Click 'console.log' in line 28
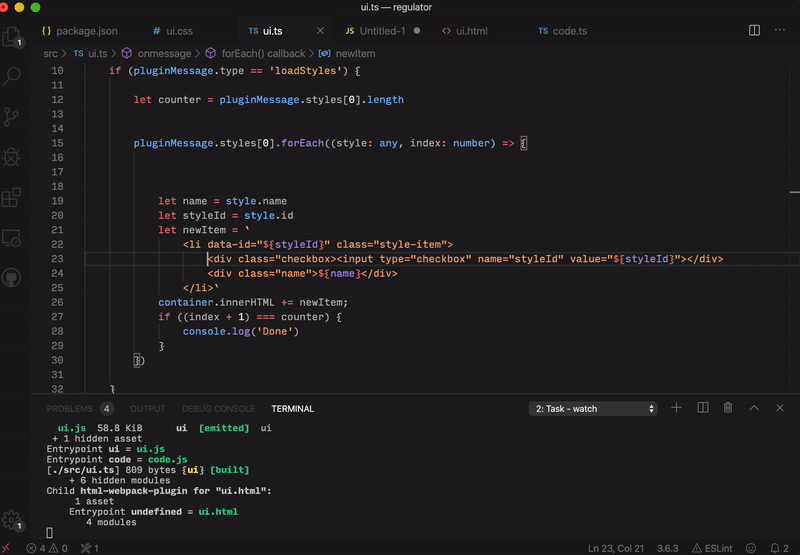The height and width of the screenshot is (555, 800). click(x=216, y=332)
